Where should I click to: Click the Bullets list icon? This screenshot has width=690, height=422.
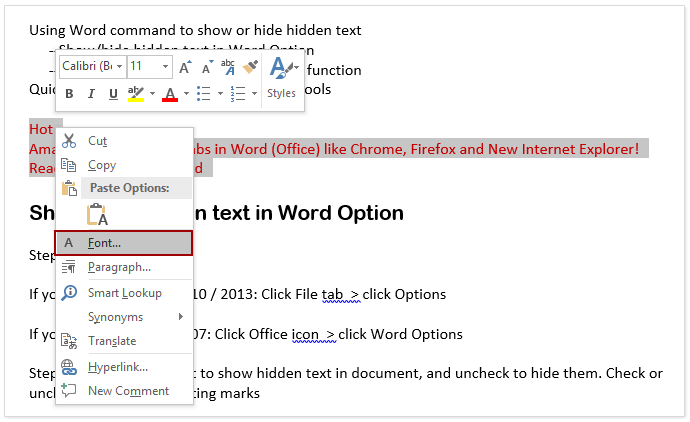tap(203, 94)
